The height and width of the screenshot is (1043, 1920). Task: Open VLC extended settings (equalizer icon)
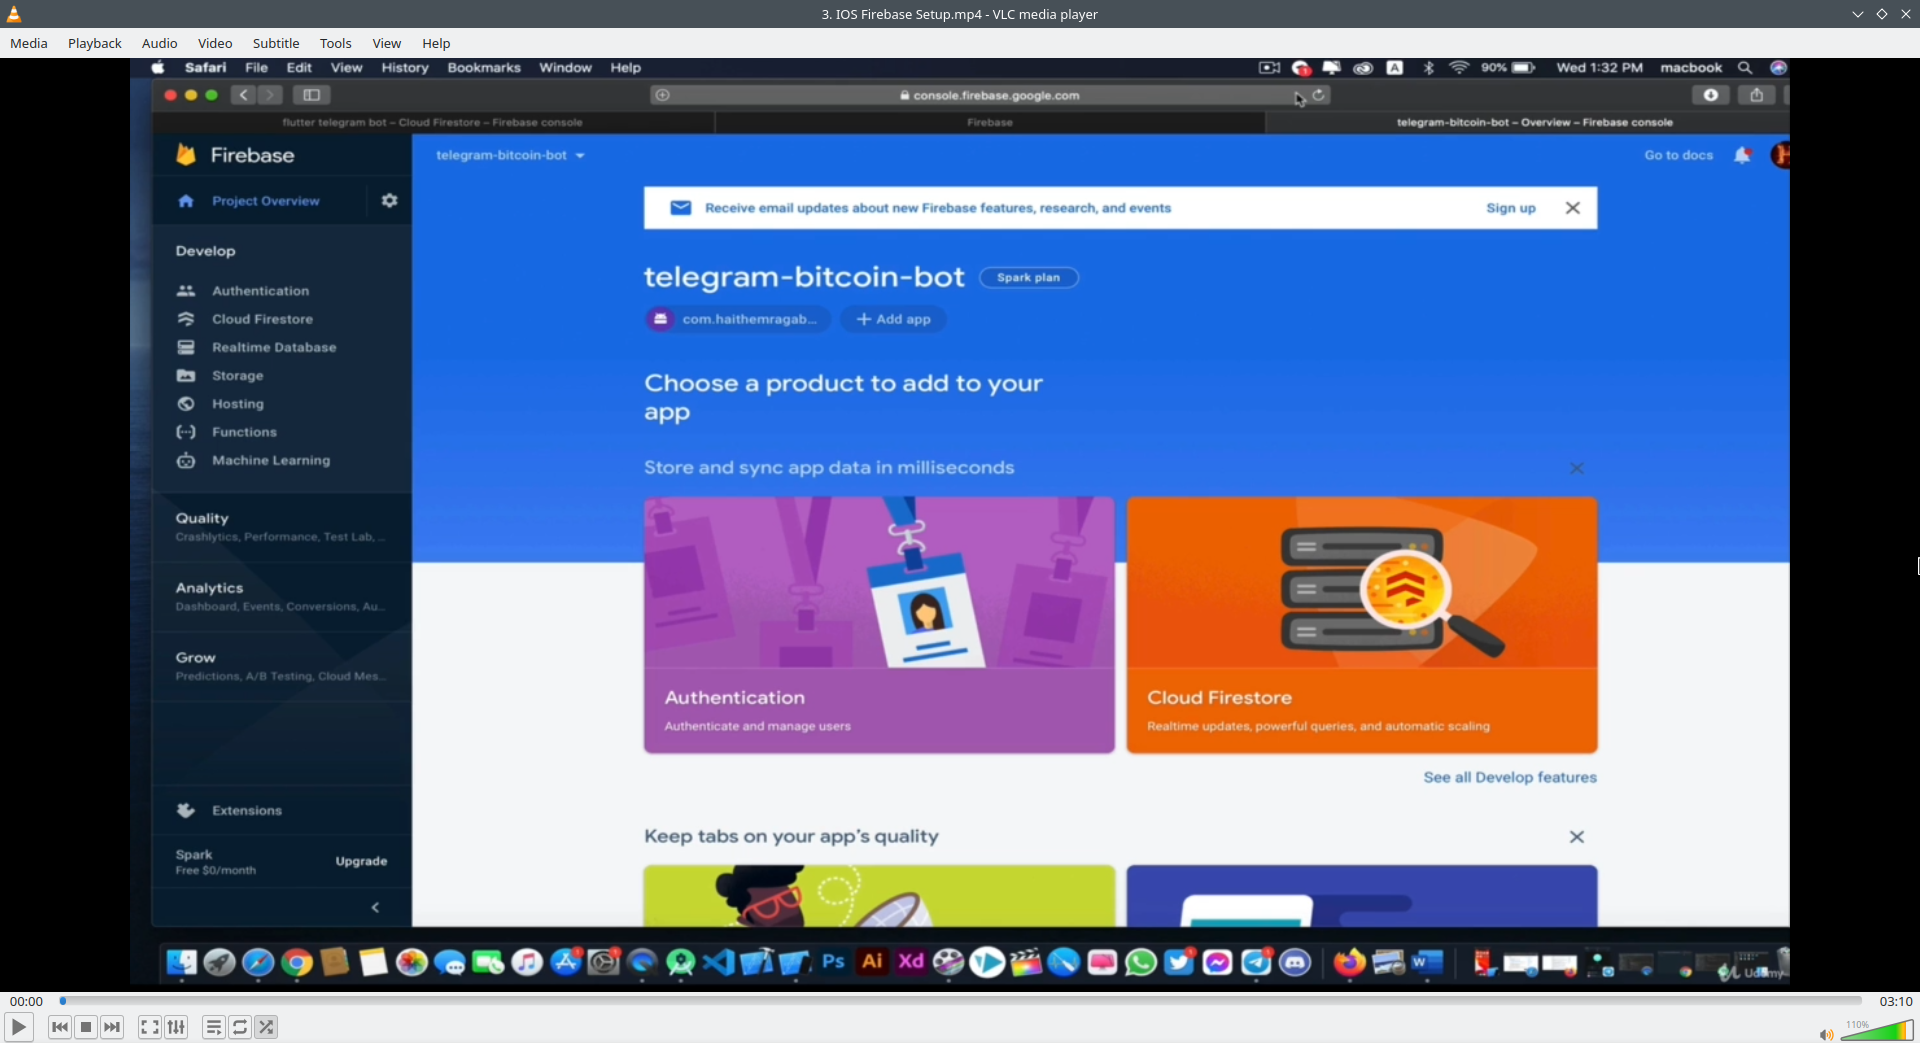[176, 1027]
